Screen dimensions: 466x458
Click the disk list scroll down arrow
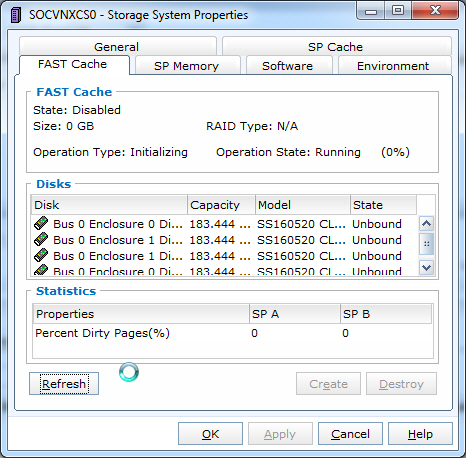click(426, 267)
